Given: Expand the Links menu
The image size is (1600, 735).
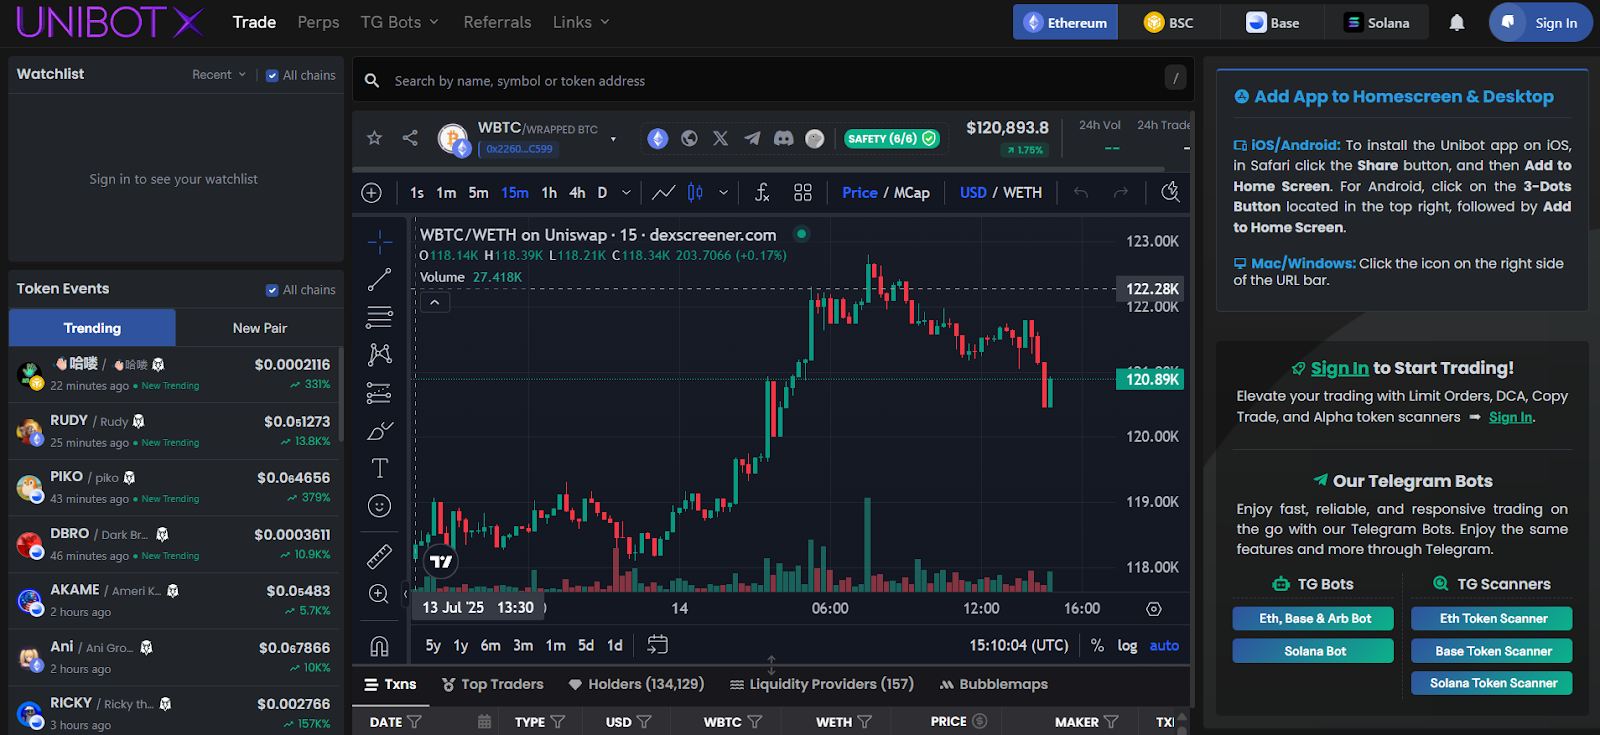Looking at the screenshot, I should pos(581,22).
